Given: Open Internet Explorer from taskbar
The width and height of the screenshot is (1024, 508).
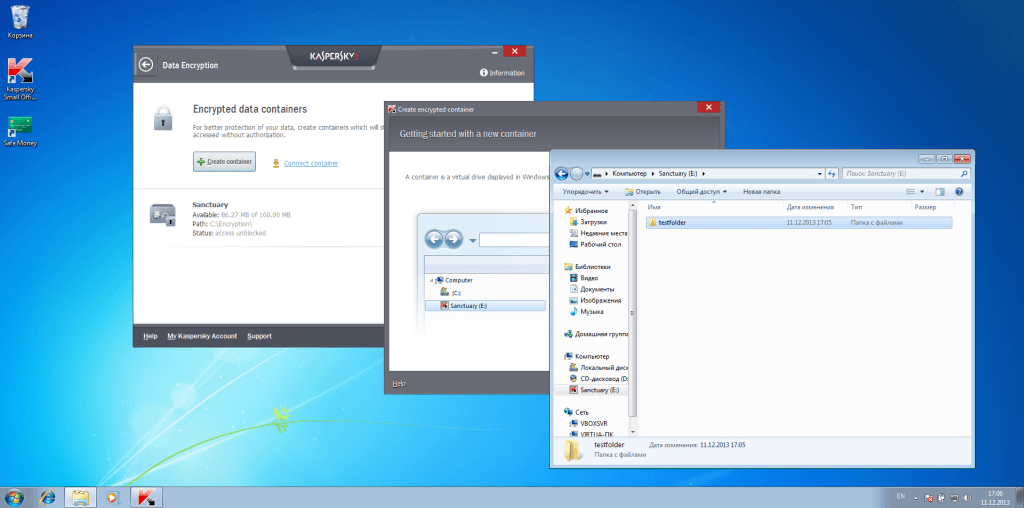Looking at the screenshot, I should [48, 498].
